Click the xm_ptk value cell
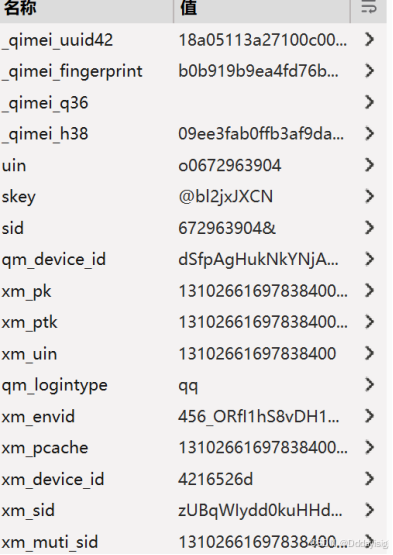 click(263, 322)
